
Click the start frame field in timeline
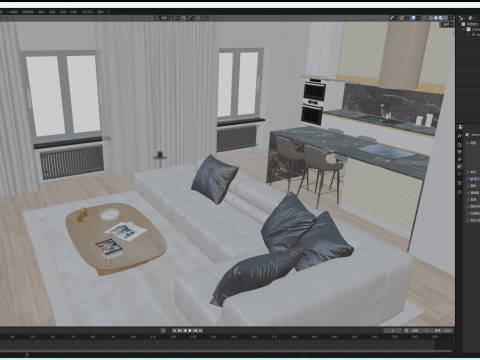tap(420, 330)
